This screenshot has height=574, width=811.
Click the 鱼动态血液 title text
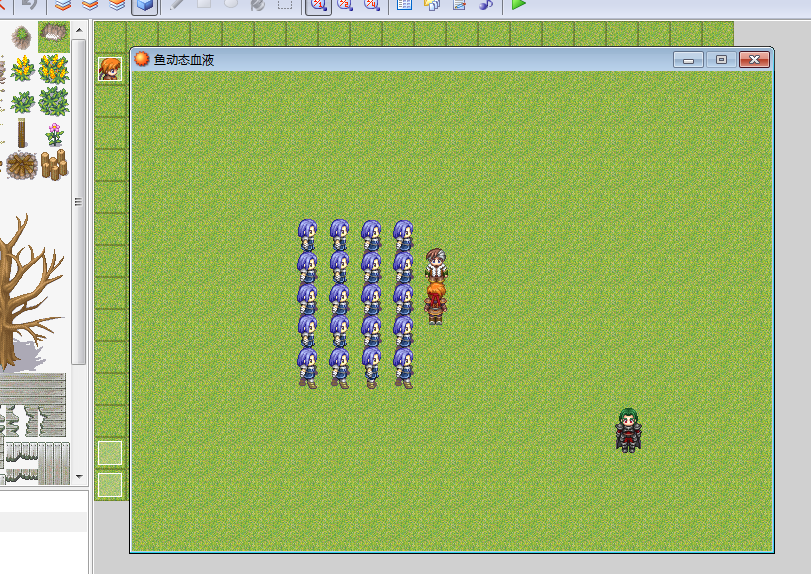click(184, 60)
